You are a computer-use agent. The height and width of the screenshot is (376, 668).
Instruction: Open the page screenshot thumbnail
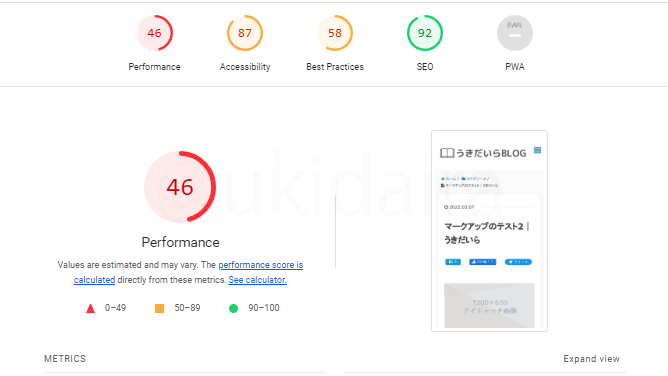489,231
